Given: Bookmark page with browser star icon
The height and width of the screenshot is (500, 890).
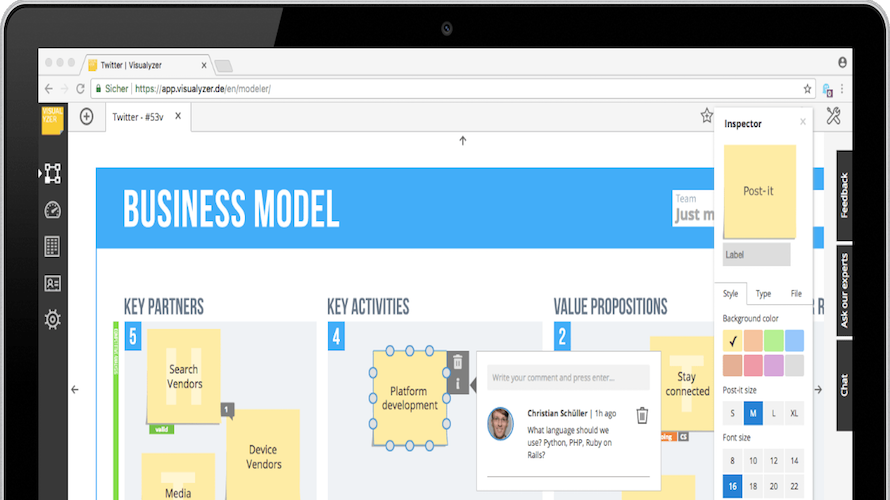Looking at the screenshot, I should point(807,89).
